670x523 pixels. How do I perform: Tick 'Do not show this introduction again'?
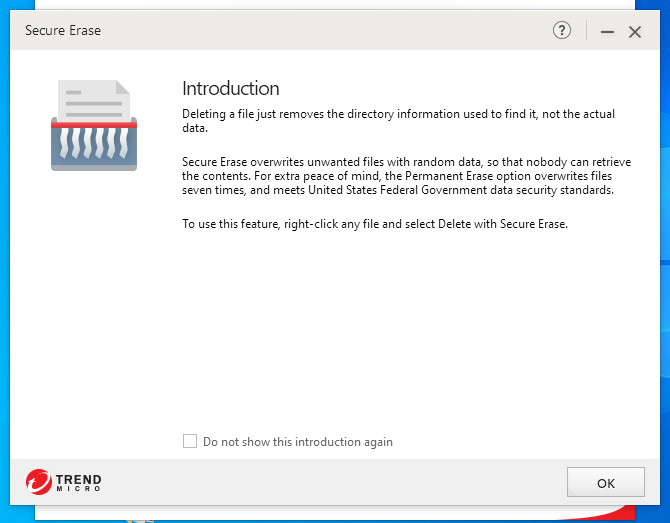point(190,441)
